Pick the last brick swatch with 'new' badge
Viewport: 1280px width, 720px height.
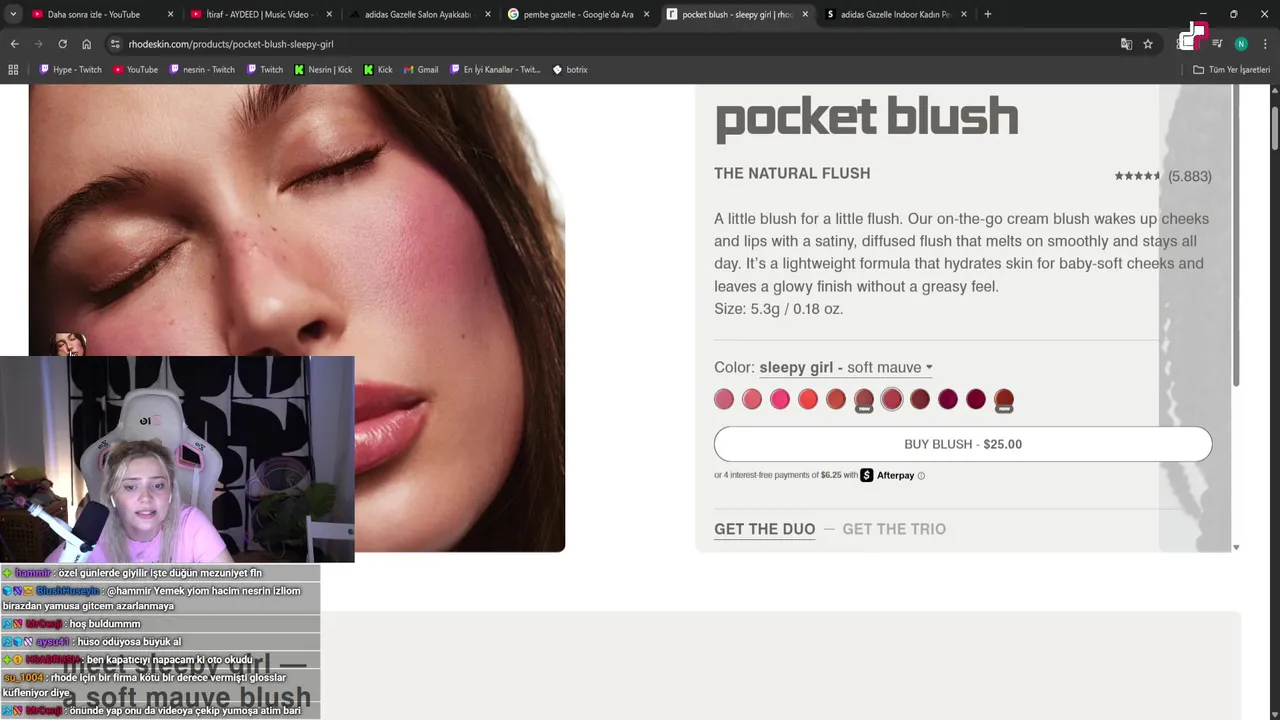(1004, 400)
